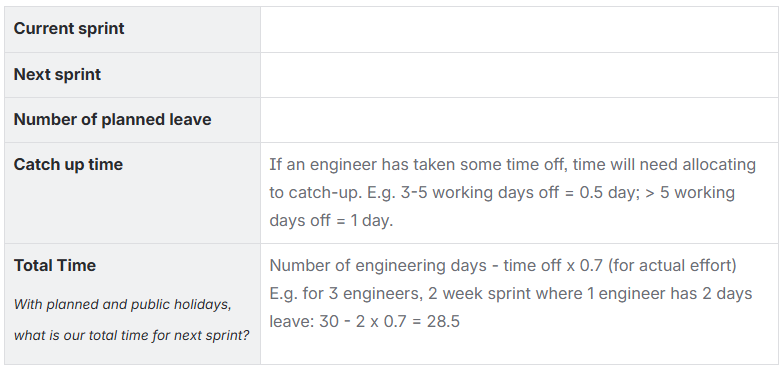Click the empty Current sprint value cell
This screenshot has width=782, height=368.
[519, 29]
